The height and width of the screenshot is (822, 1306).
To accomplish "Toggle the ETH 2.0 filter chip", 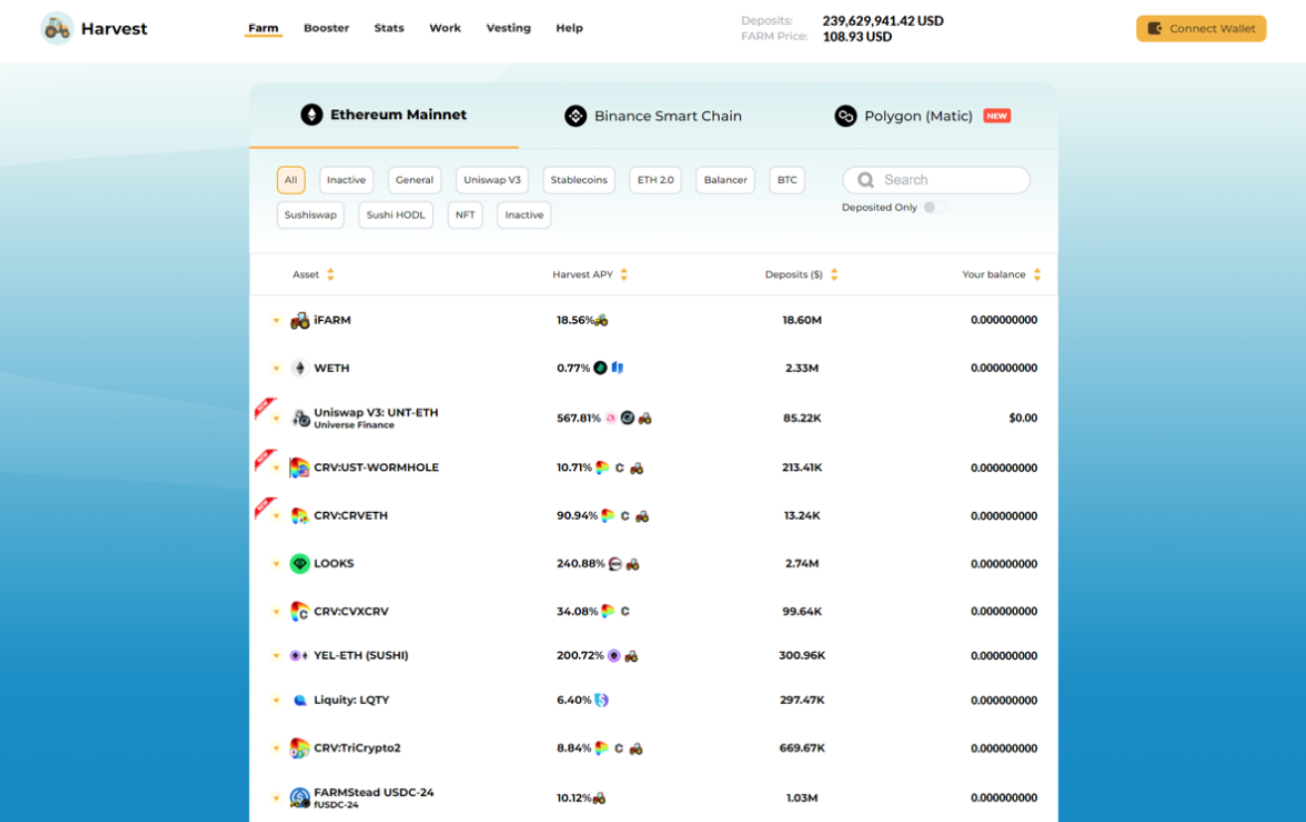I will (x=656, y=180).
